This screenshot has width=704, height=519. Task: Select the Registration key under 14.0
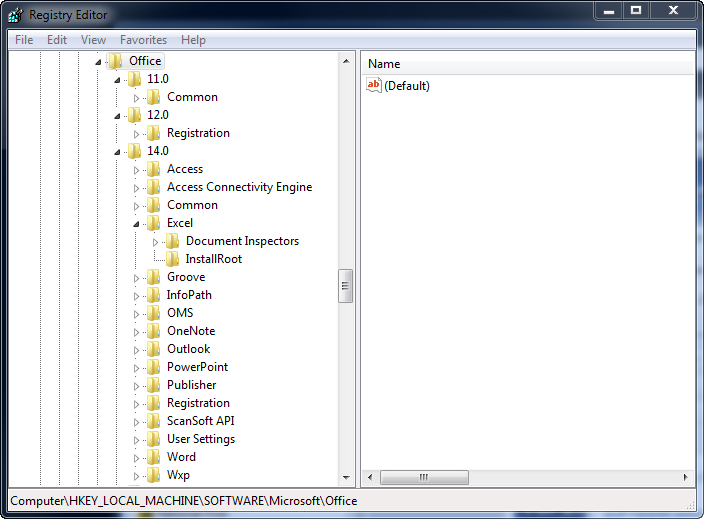[198, 403]
